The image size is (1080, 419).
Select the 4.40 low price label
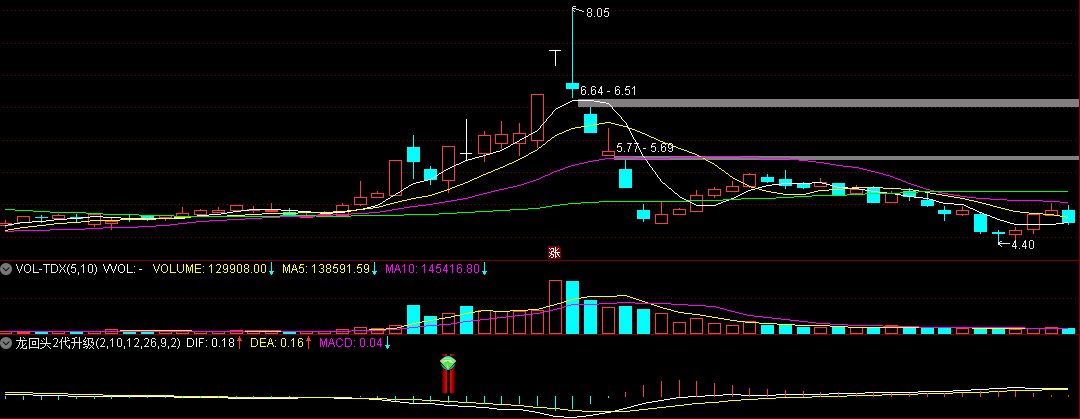click(1023, 244)
